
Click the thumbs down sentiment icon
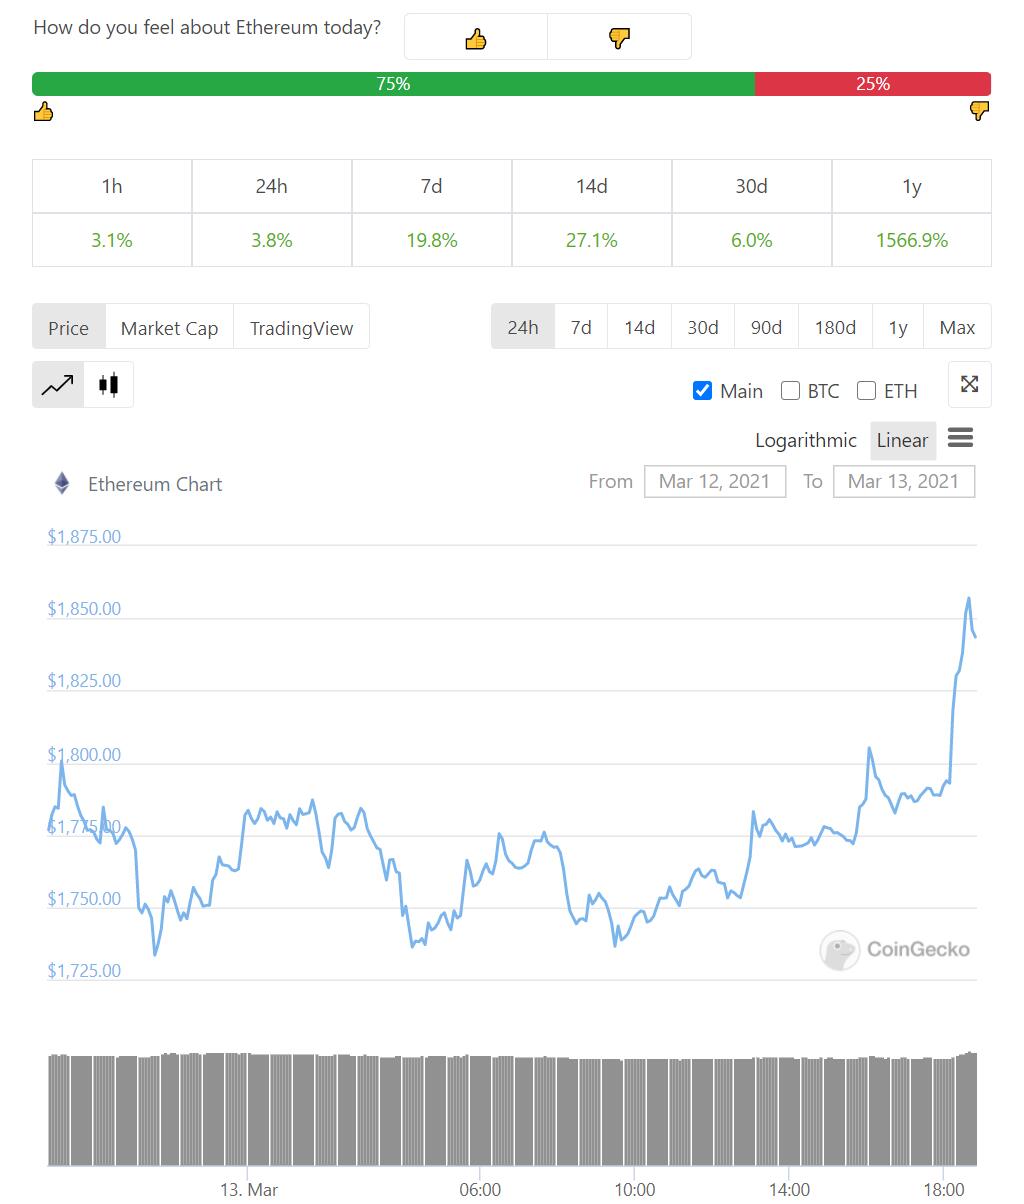tap(619, 36)
